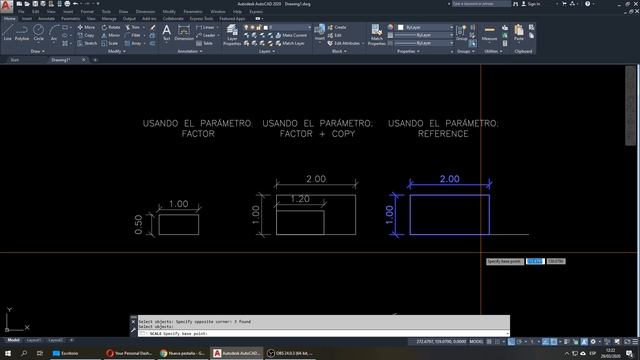Click the Measure tool

[x=489, y=33]
